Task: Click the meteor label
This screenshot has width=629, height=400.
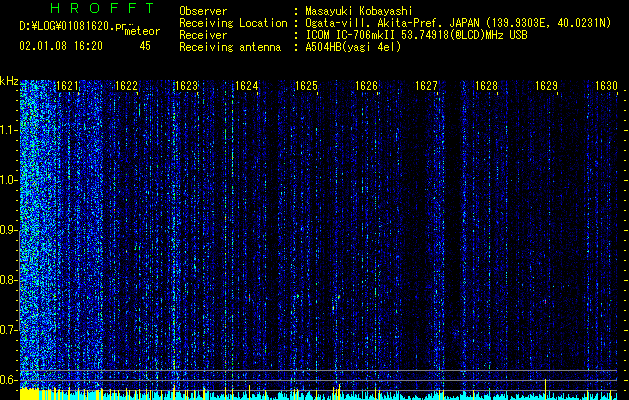Action: (x=142, y=31)
